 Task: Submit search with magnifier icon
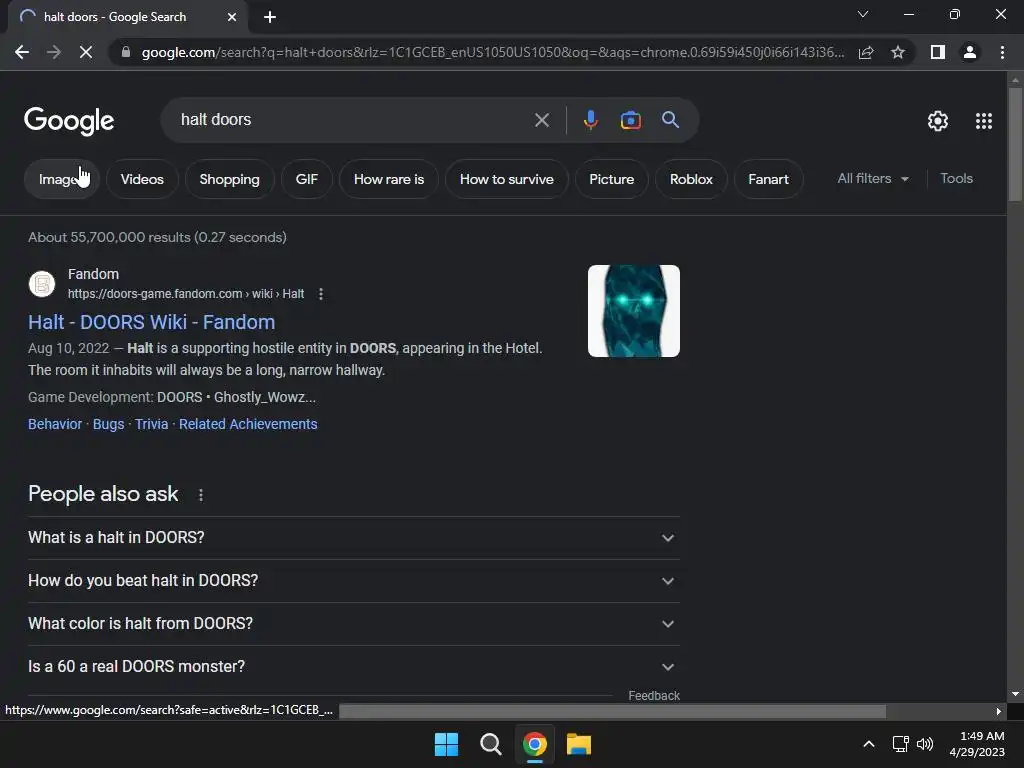coord(670,120)
